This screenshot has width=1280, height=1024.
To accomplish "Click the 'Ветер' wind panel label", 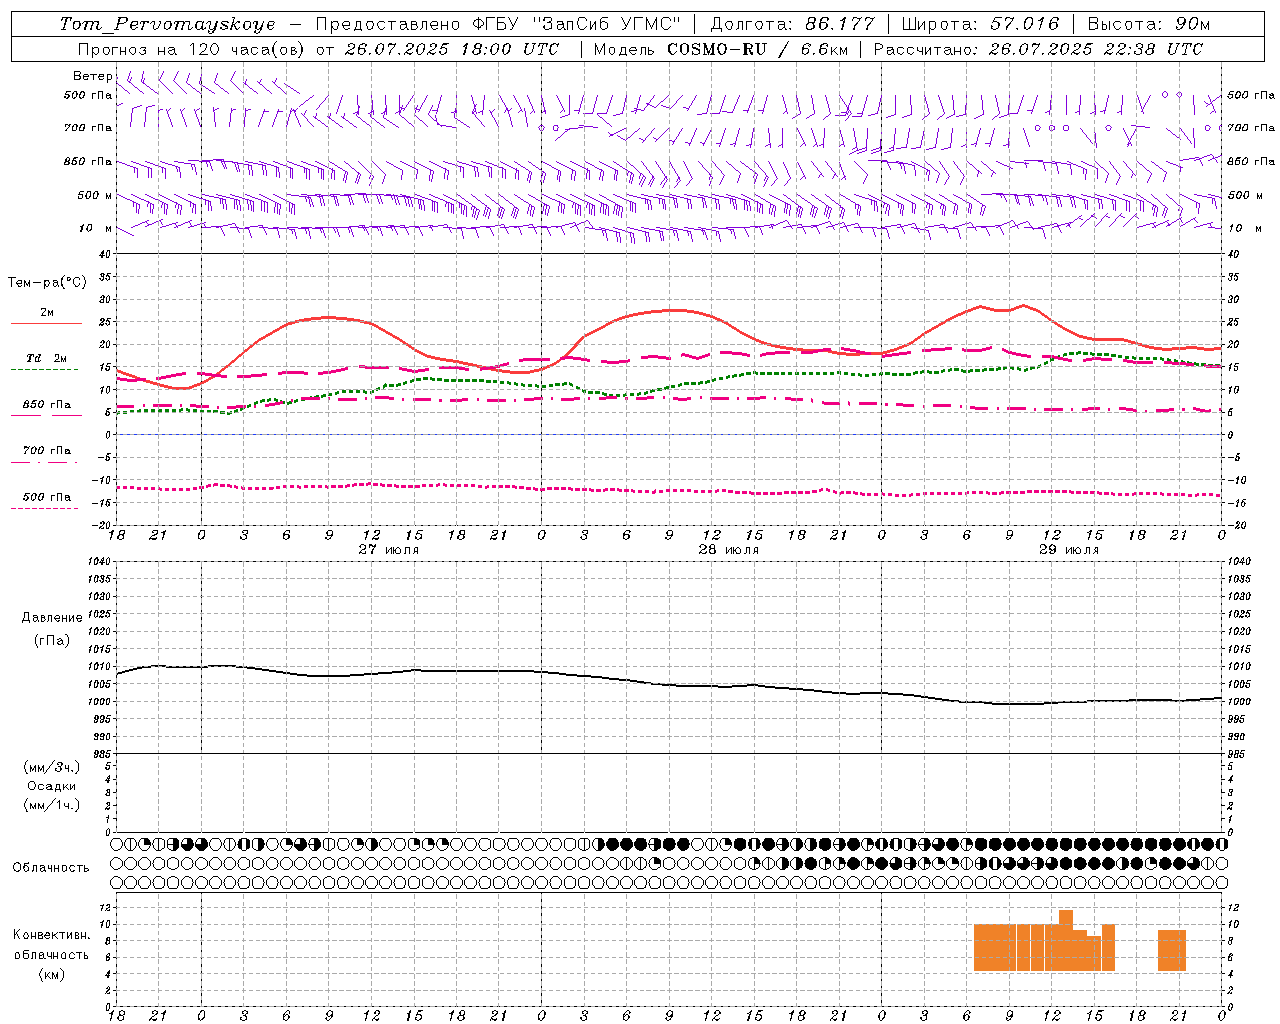I will point(92,76).
